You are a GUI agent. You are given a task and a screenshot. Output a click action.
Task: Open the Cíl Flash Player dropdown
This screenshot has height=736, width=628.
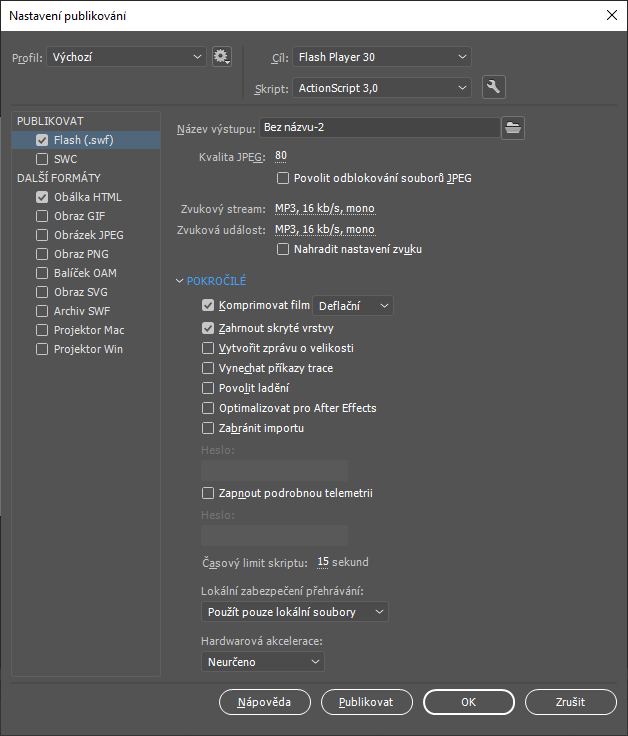(x=382, y=57)
